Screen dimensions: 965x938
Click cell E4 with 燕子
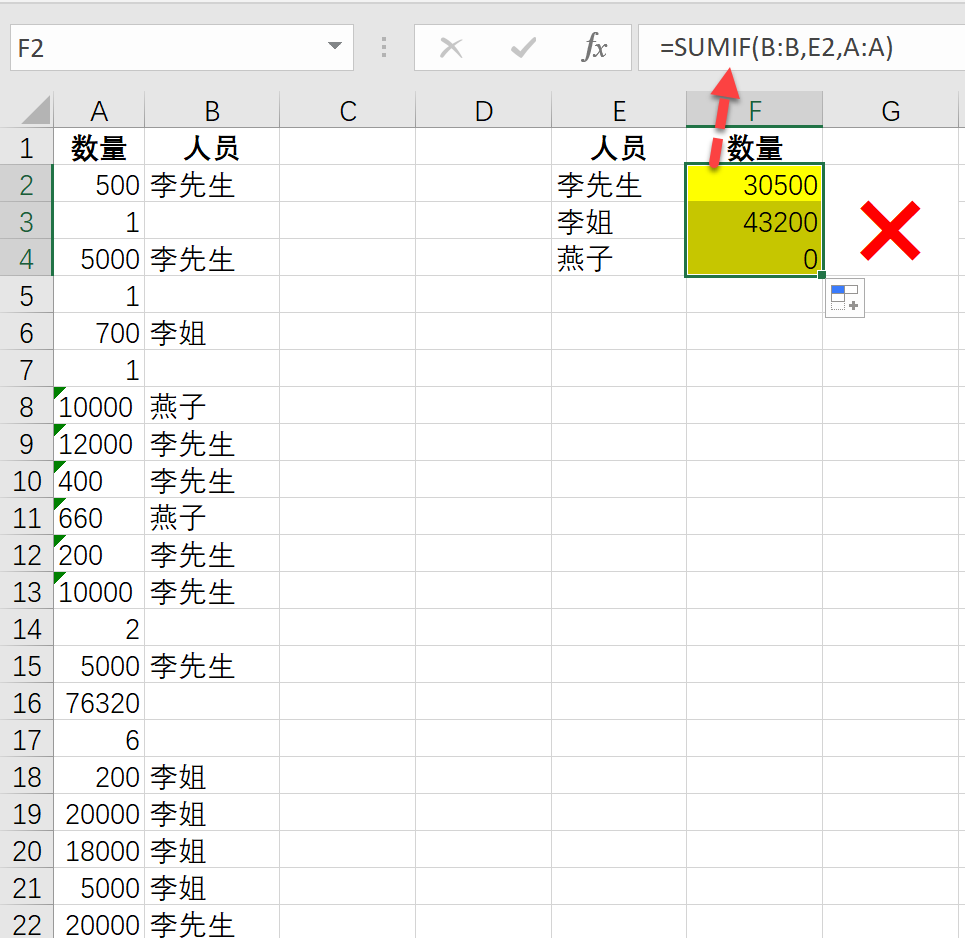(x=619, y=259)
